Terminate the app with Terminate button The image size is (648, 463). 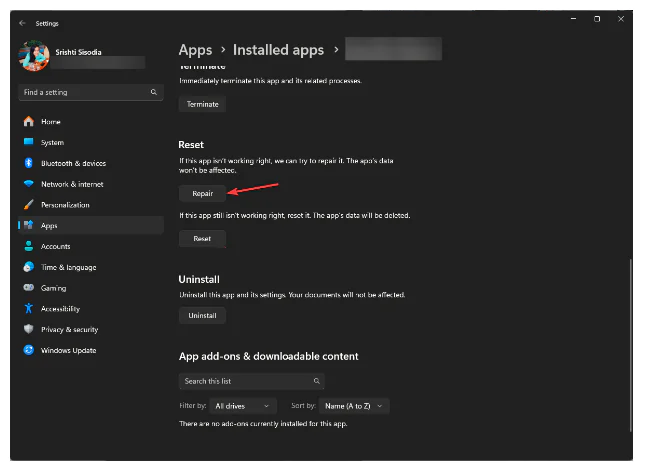tap(202, 104)
